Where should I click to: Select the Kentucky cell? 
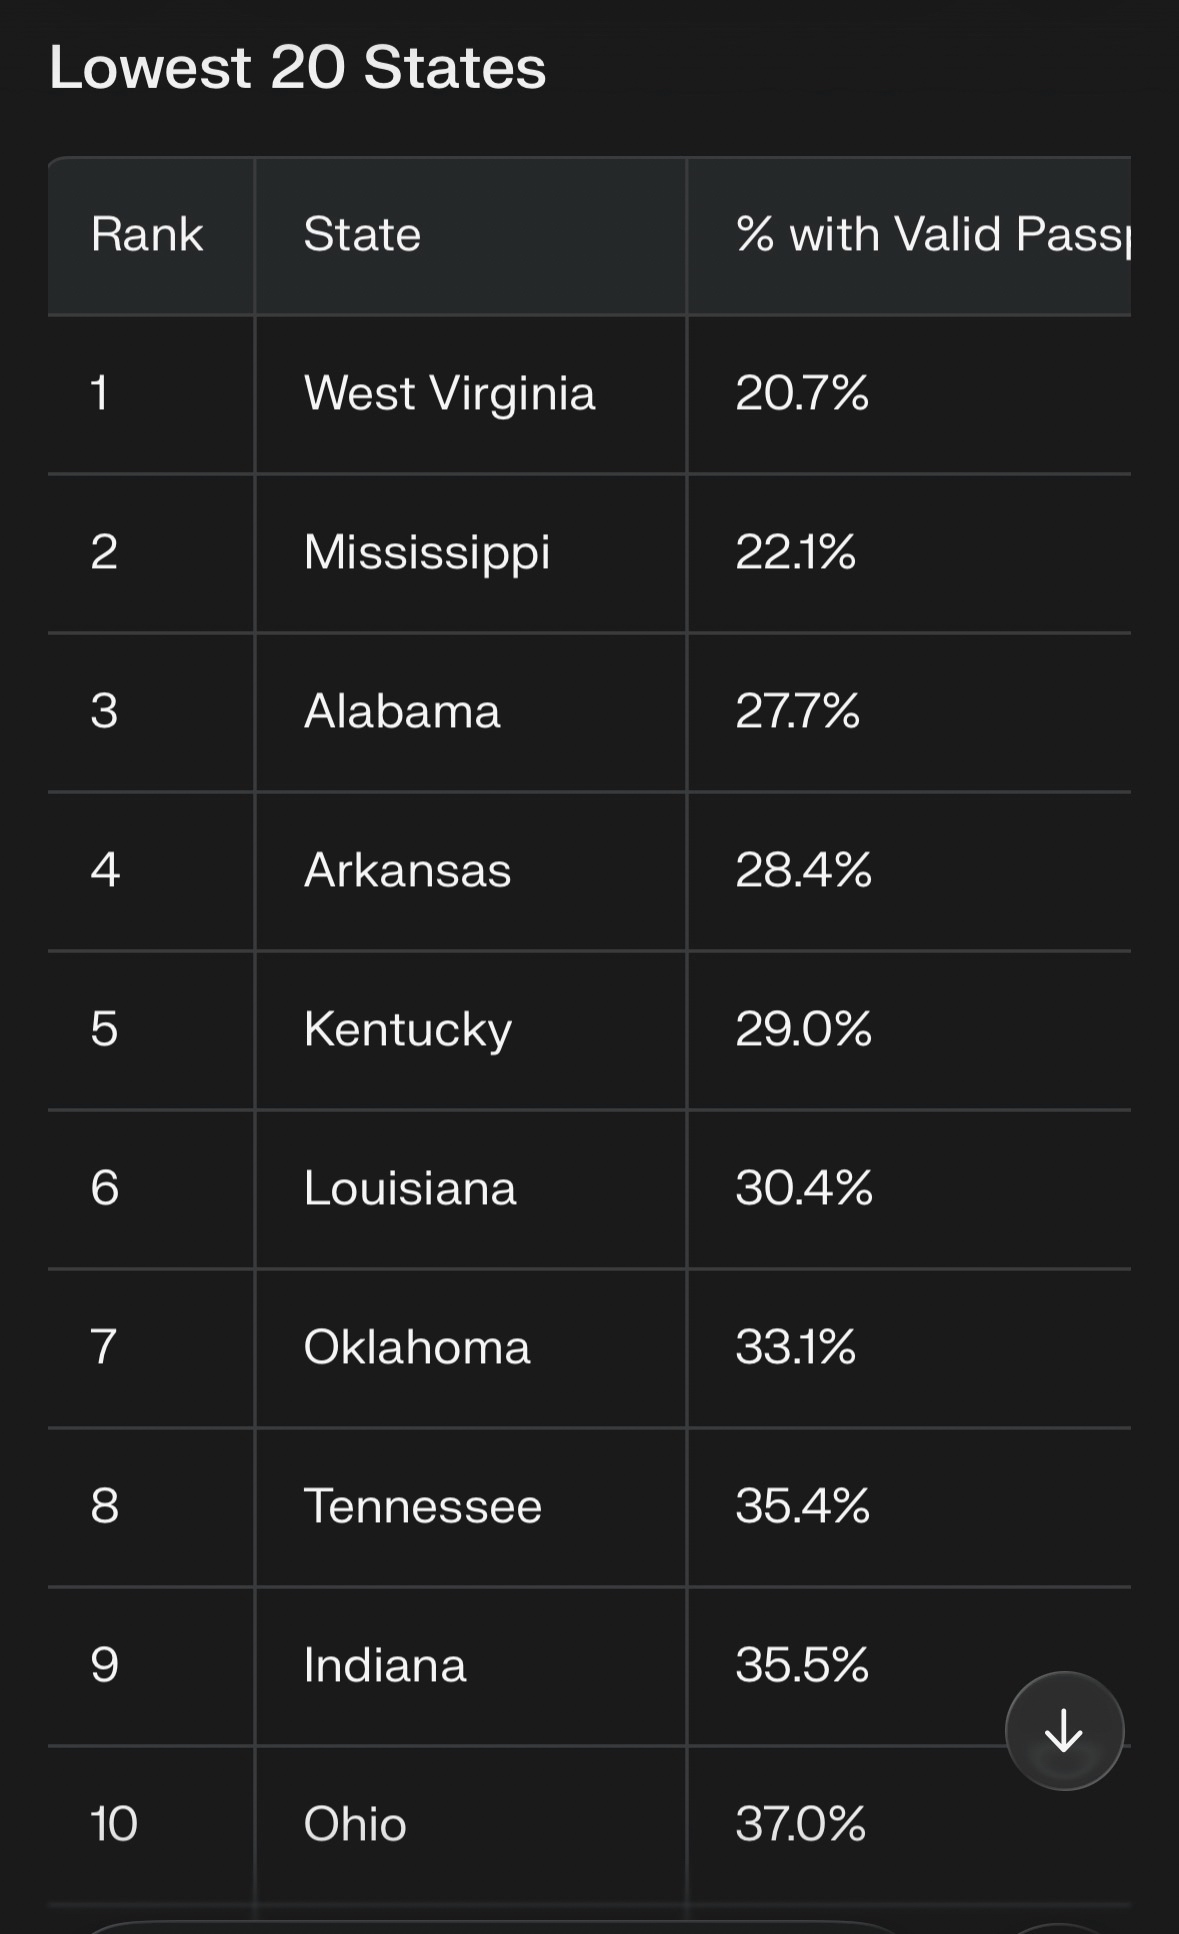point(407,1029)
